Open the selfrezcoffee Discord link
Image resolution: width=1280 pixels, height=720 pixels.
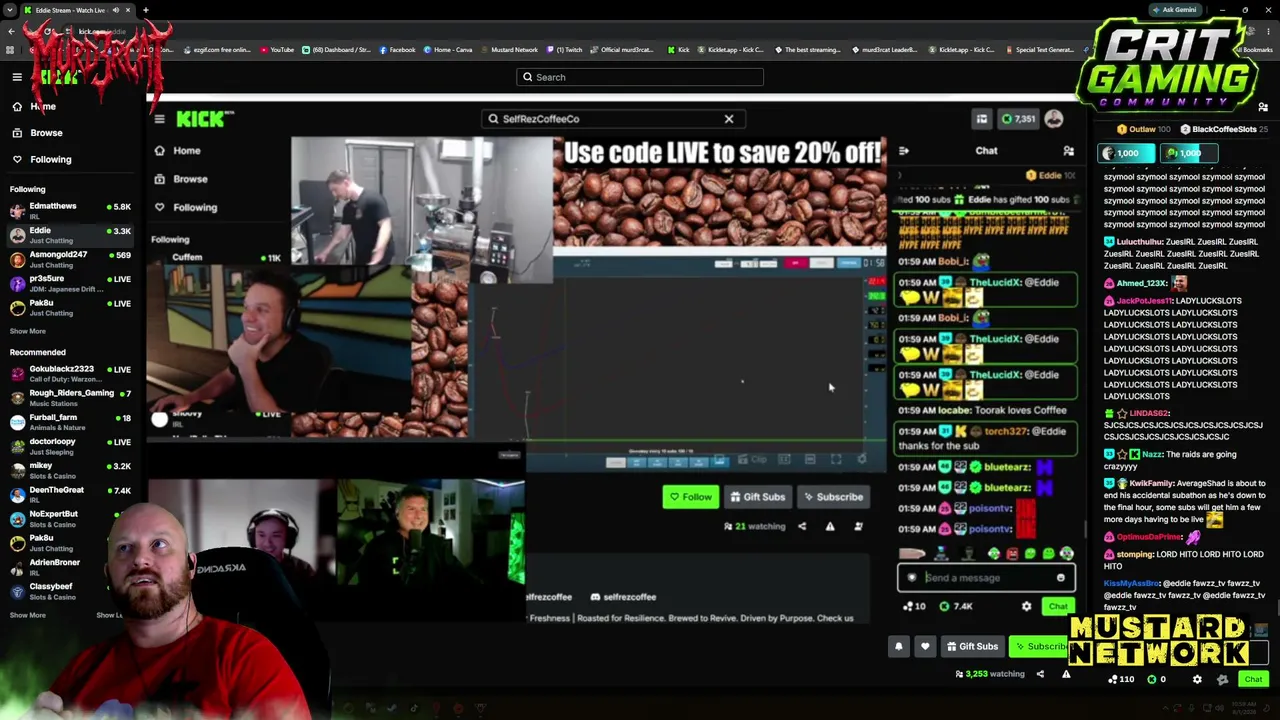coord(623,597)
